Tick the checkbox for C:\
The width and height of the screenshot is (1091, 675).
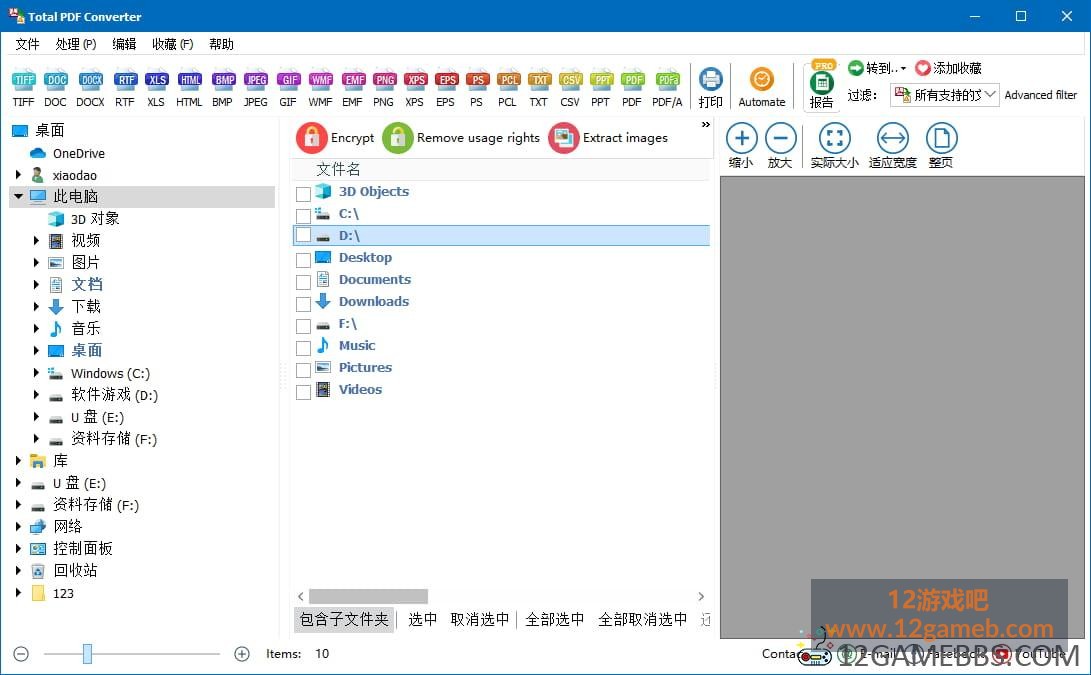[303, 216]
